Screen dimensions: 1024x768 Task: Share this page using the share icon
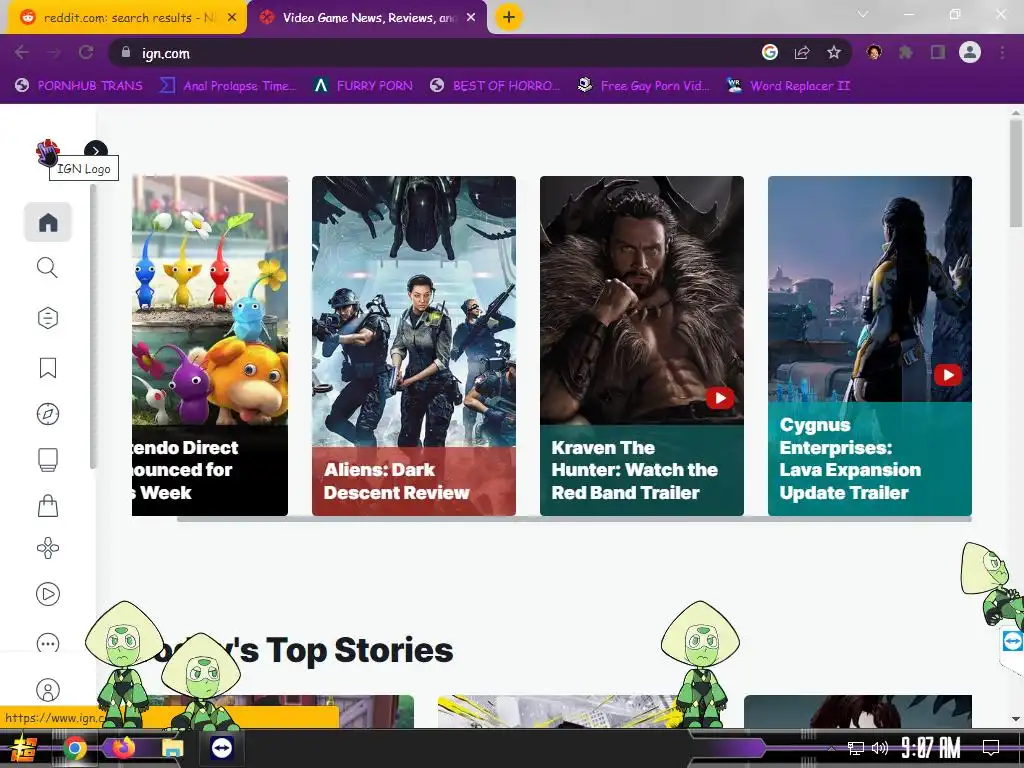(x=802, y=53)
